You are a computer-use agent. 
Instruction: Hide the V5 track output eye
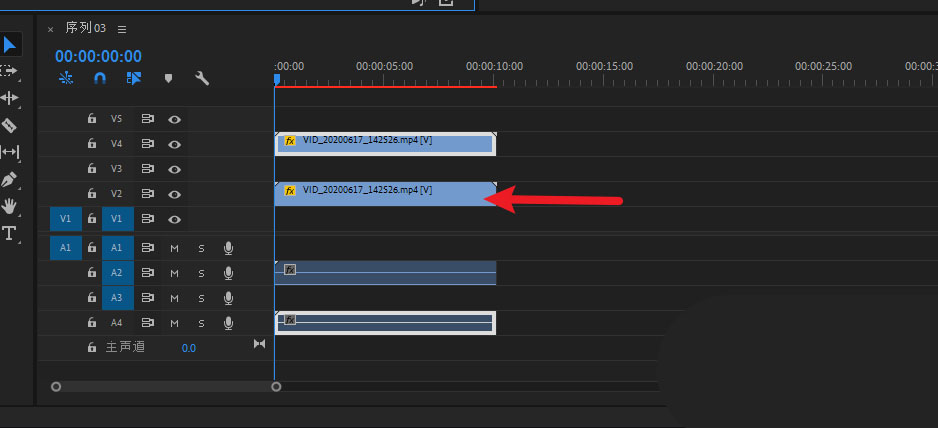click(174, 119)
